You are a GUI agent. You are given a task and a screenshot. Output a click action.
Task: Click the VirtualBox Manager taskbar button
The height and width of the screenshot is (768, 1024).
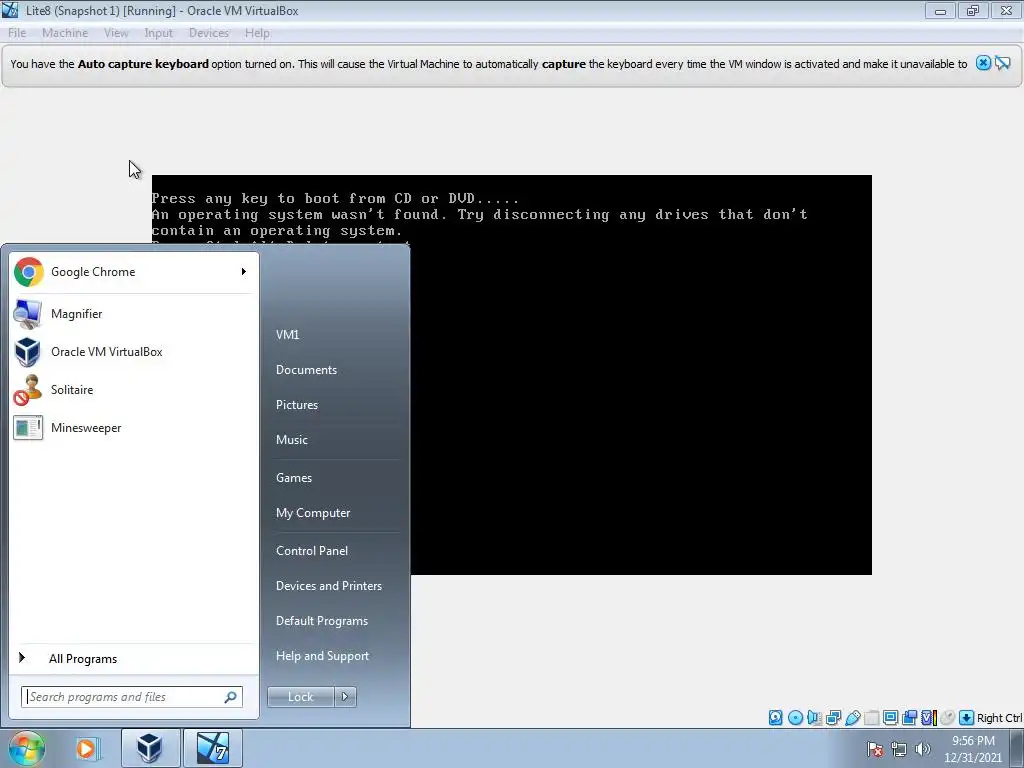(150, 748)
